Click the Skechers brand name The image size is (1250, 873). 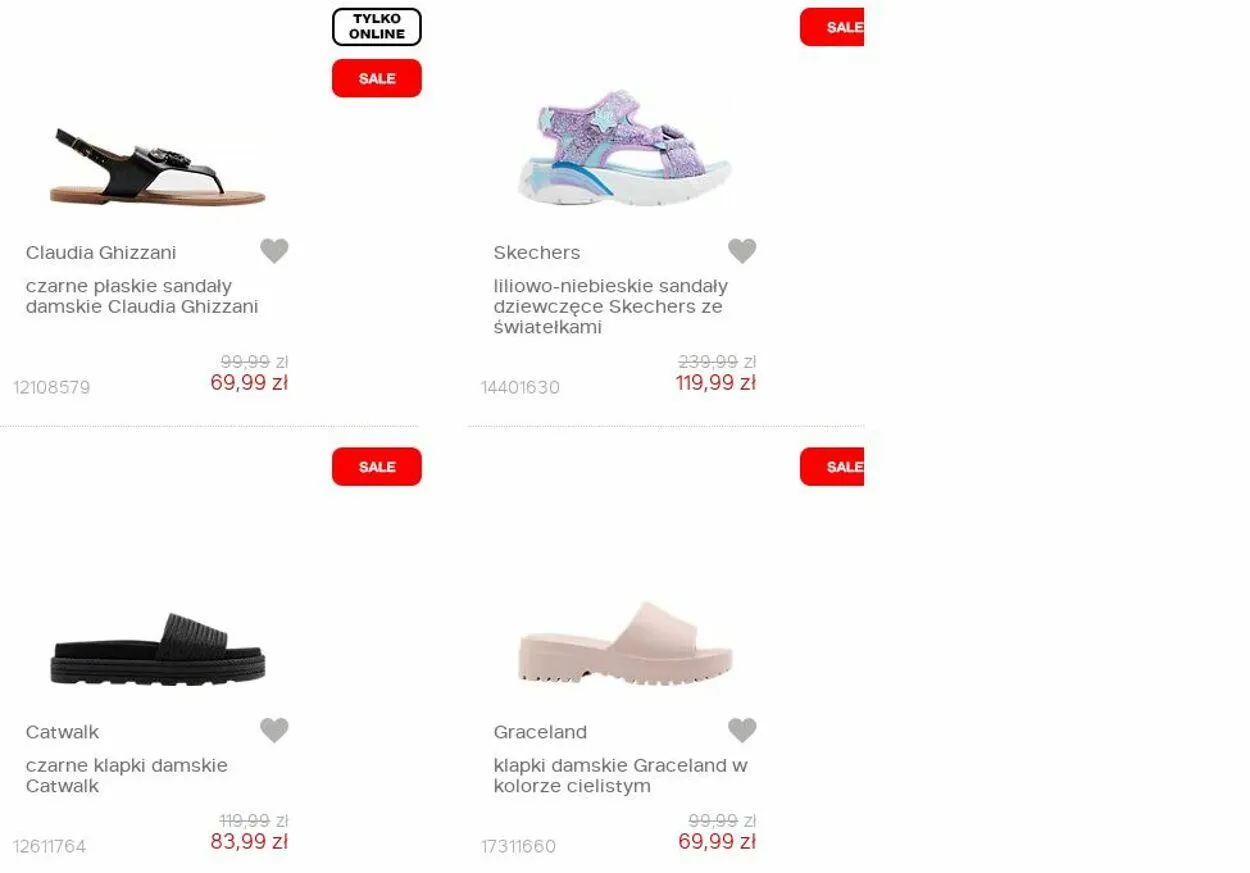click(537, 253)
